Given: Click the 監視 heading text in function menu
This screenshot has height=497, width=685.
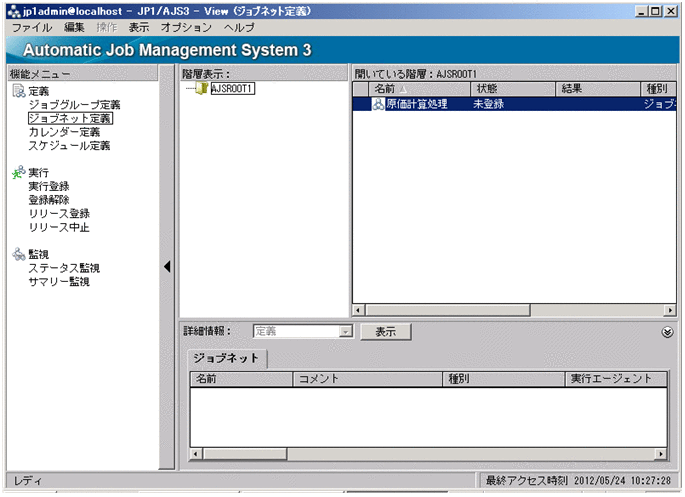Looking at the screenshot, I should click(x=39, y=254).
